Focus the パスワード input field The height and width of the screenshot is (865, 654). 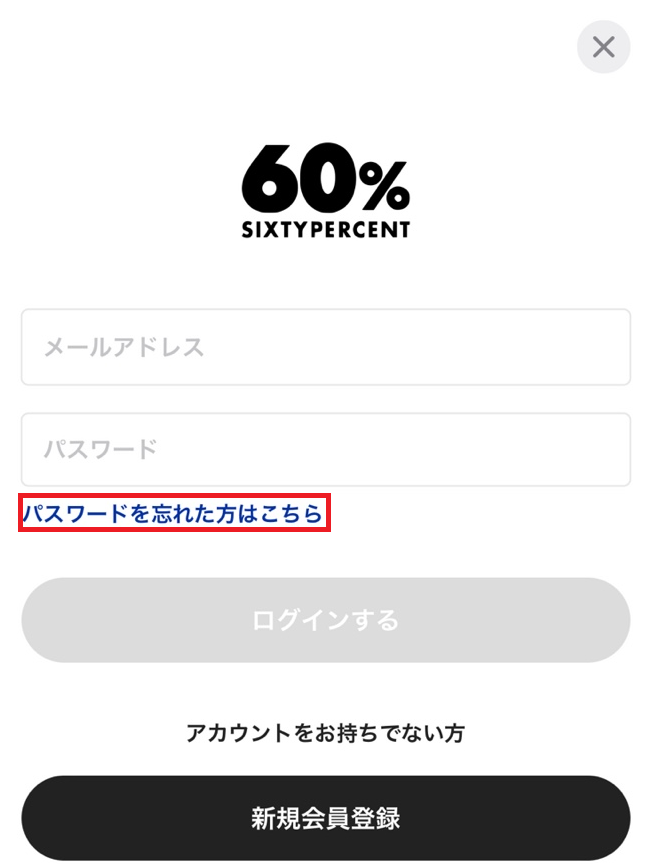coord(326,449)
